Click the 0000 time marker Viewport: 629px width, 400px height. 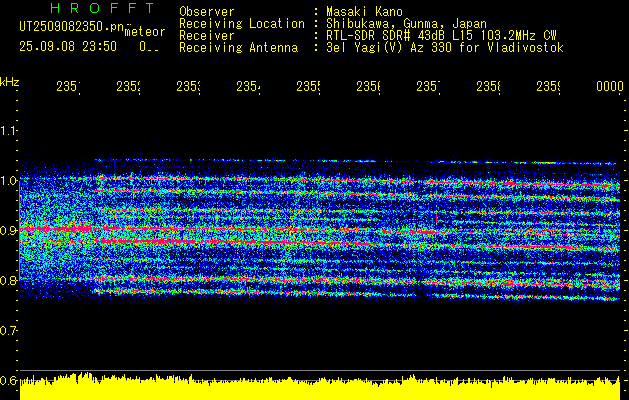[x=610, y=86]
